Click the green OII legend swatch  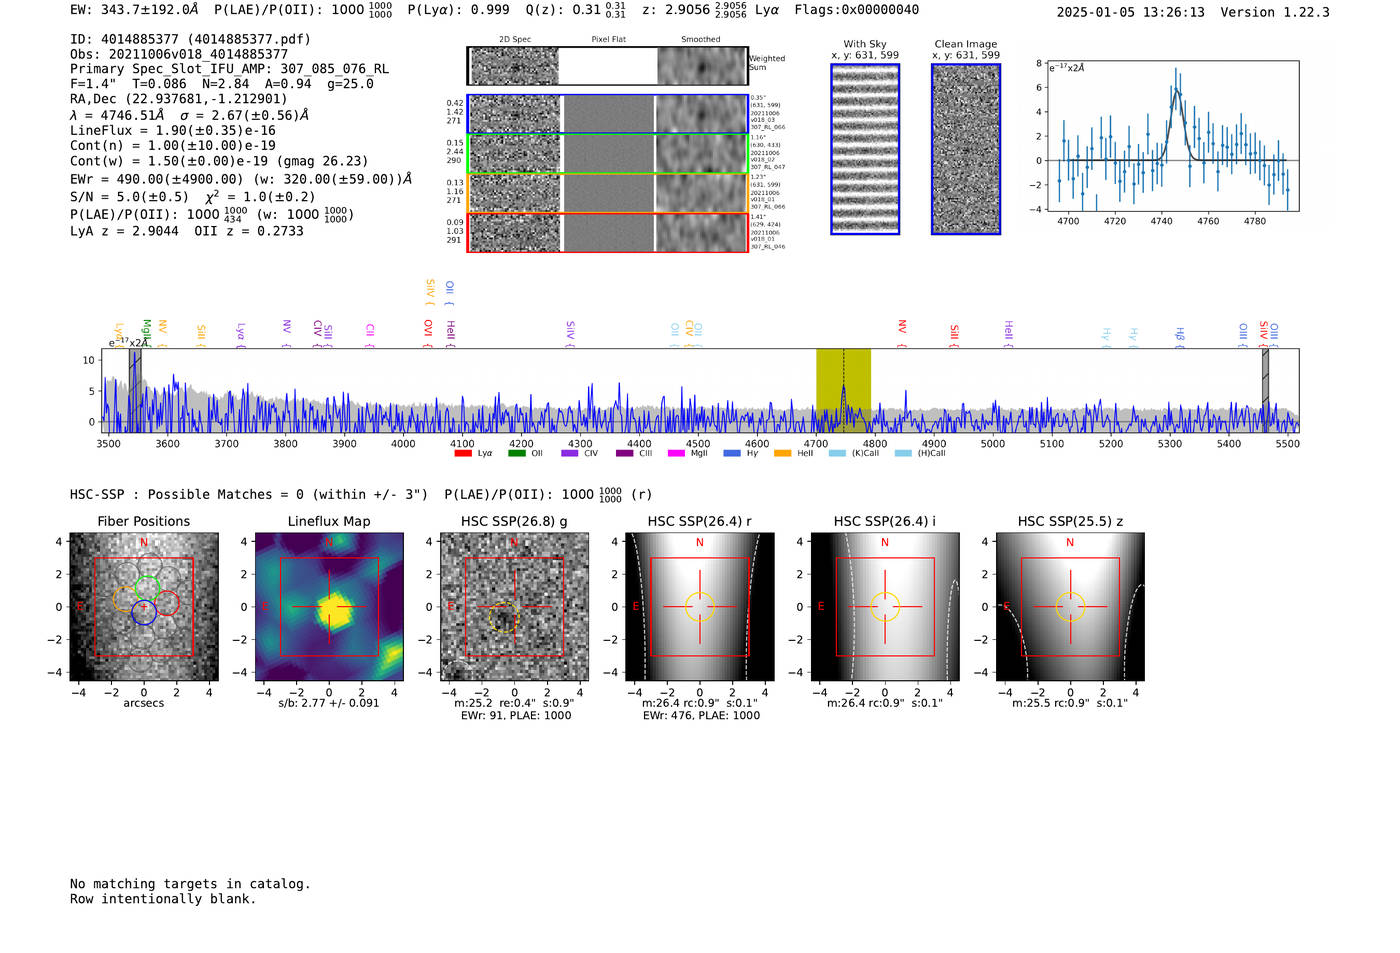517,453
